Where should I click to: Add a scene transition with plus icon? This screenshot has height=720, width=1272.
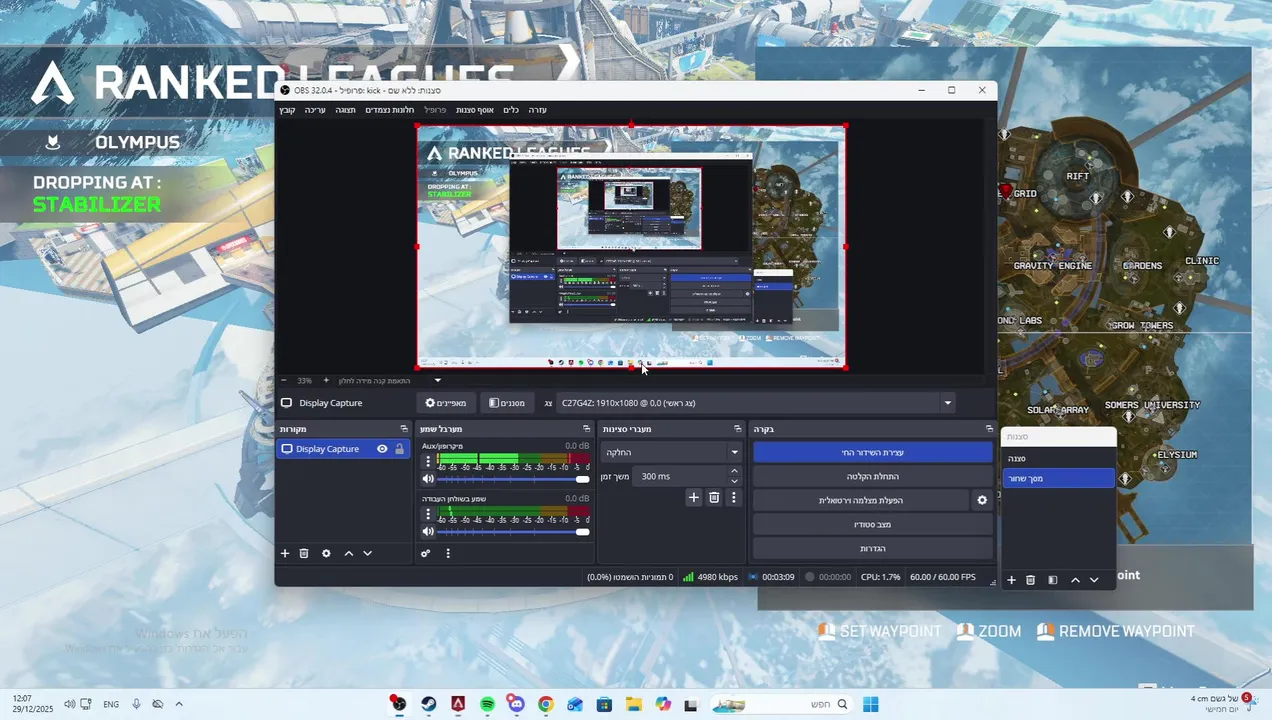pyautogui.click(x=693, y=497)
